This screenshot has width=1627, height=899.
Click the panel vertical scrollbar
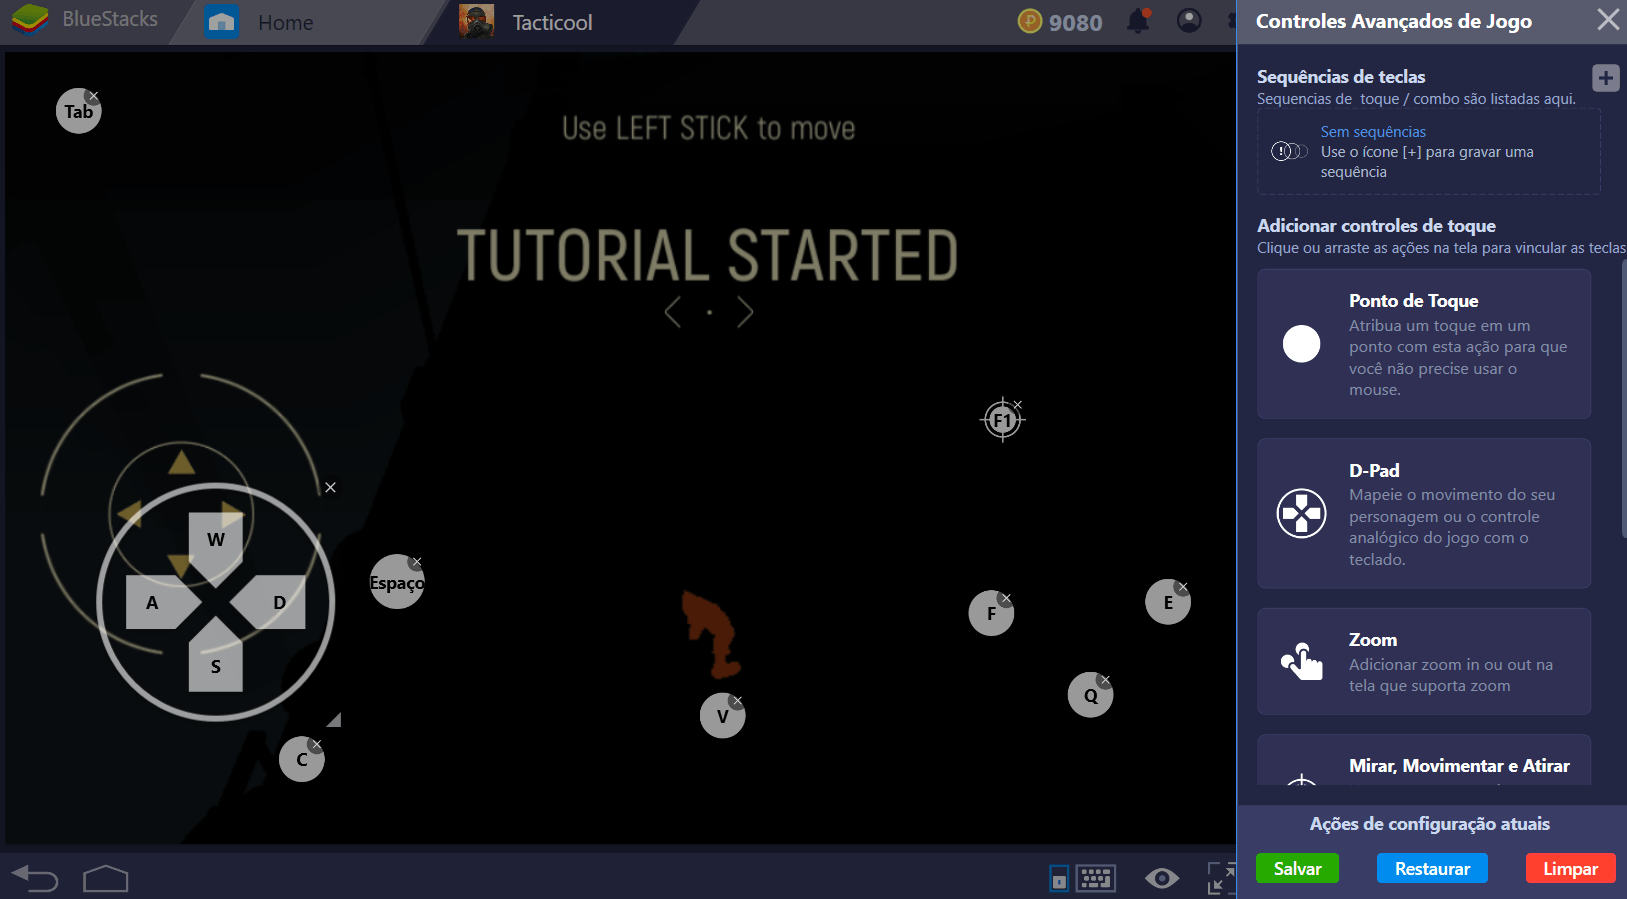(x=1623, y=400)
